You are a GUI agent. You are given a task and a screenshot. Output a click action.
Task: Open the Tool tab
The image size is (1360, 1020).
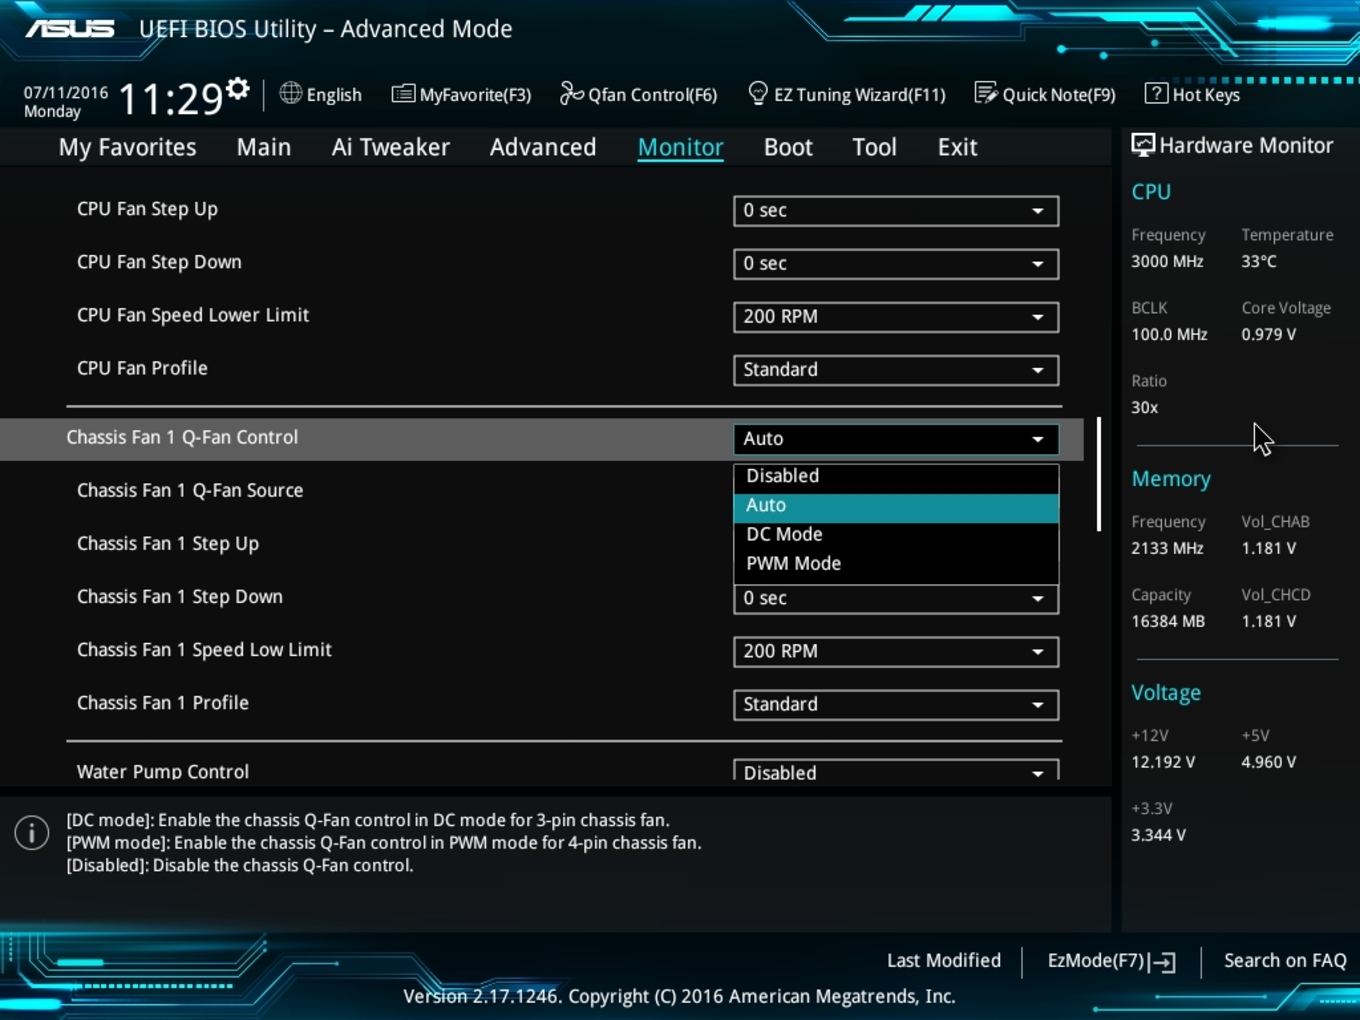click(874, 147)
